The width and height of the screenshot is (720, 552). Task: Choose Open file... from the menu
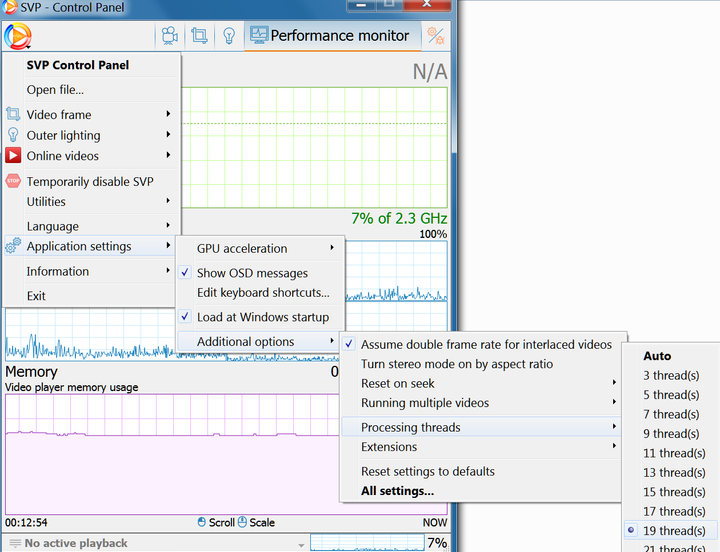[x=55, y=90]
